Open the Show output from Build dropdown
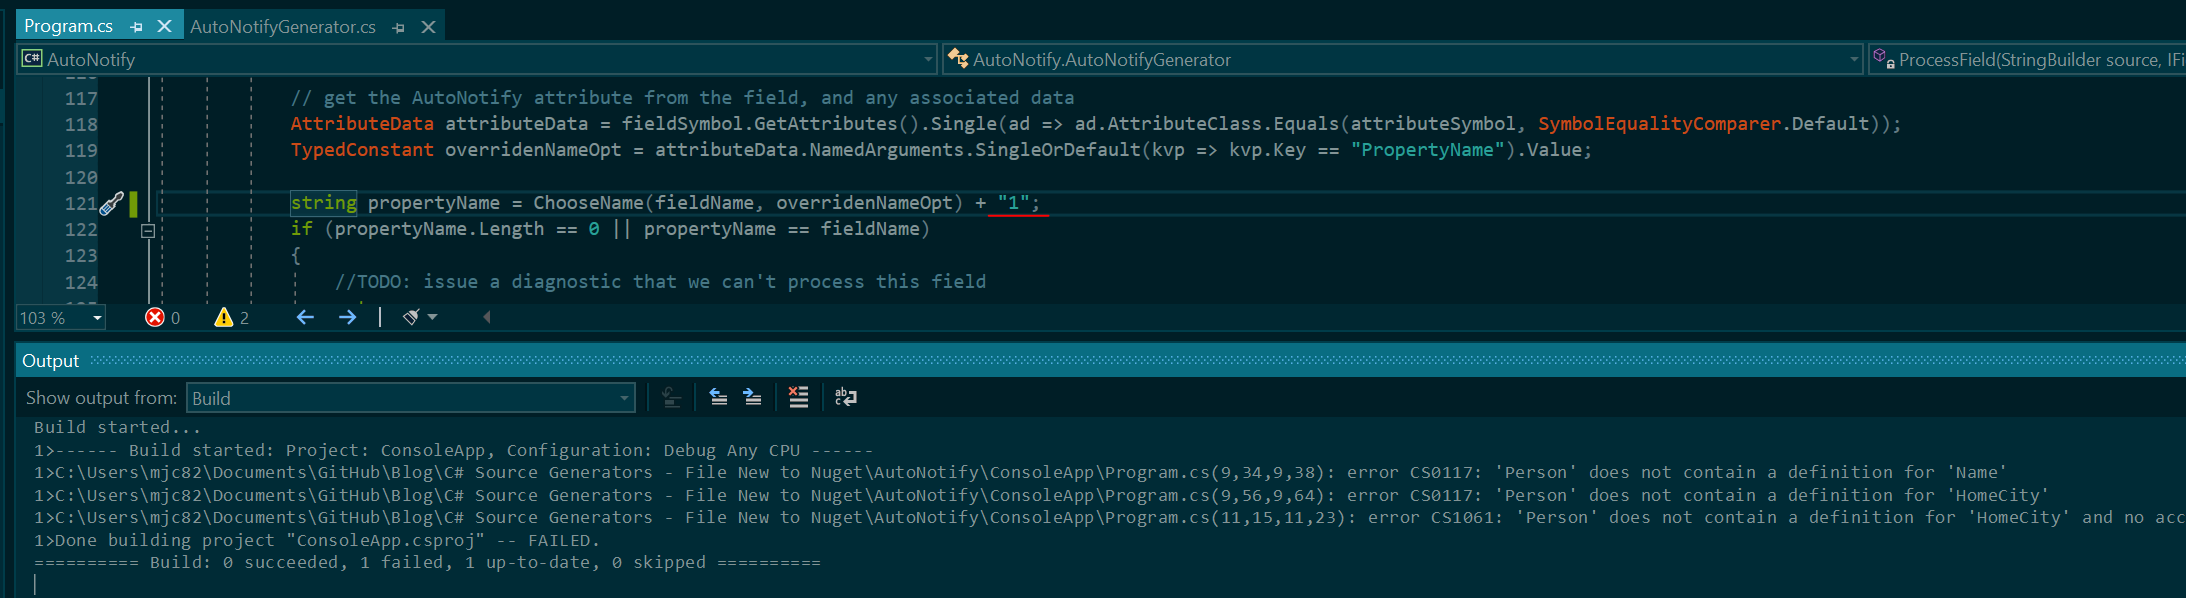The height and width of the screenshot is (598, 2186). (410, 398)
